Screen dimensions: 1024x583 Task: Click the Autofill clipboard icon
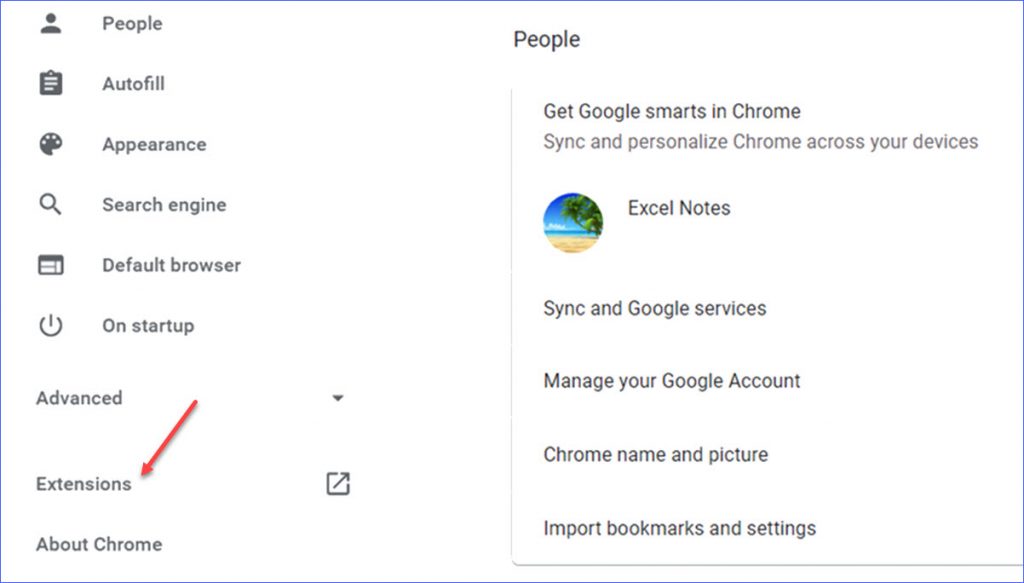coord(51,83)
